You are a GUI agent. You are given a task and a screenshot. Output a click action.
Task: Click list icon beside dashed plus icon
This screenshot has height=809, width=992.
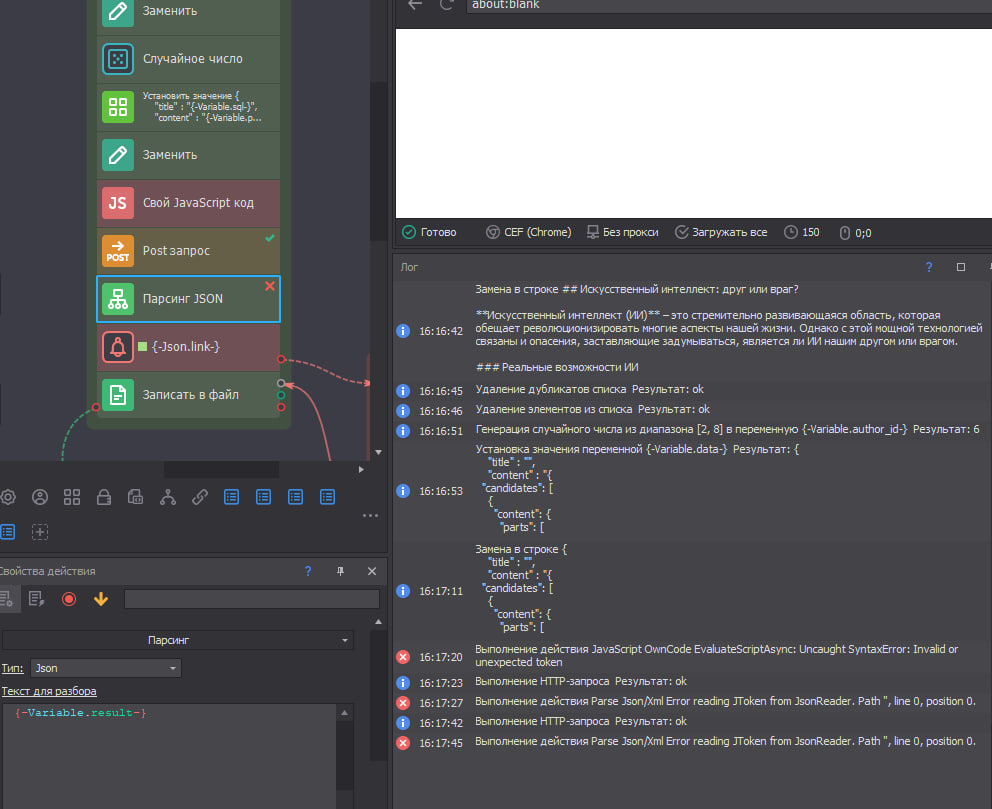pos(8,532)
